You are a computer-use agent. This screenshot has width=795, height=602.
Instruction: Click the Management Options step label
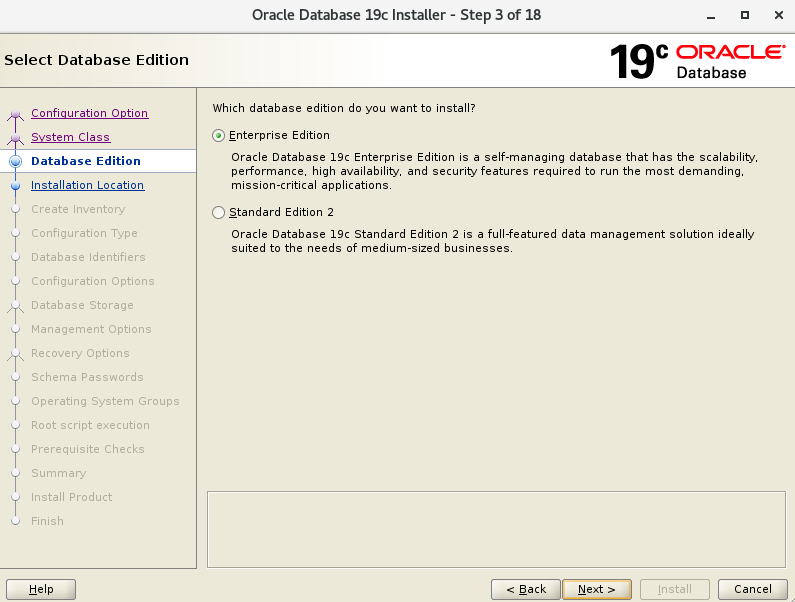[91, 329]
